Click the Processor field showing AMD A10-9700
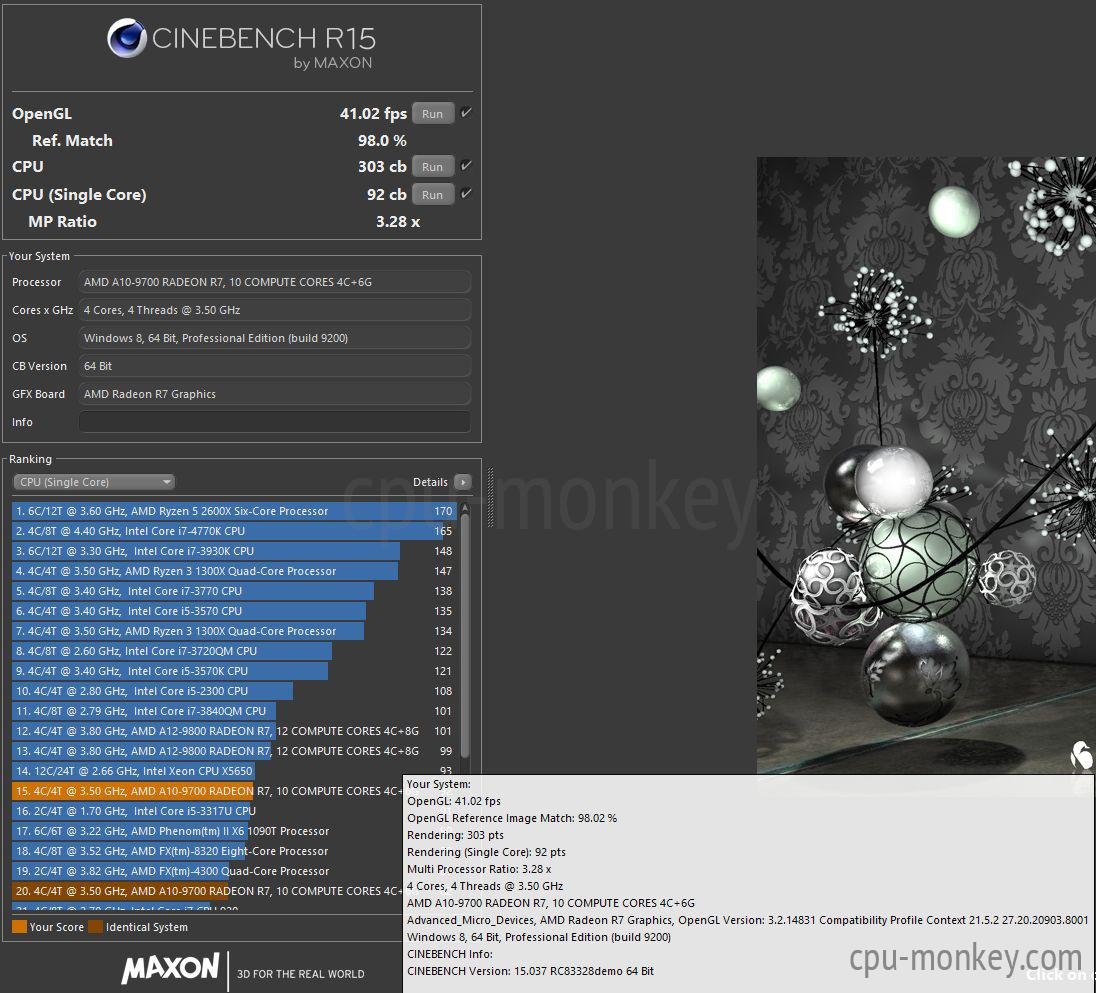 pyautogui.click(x=274, y=282)
